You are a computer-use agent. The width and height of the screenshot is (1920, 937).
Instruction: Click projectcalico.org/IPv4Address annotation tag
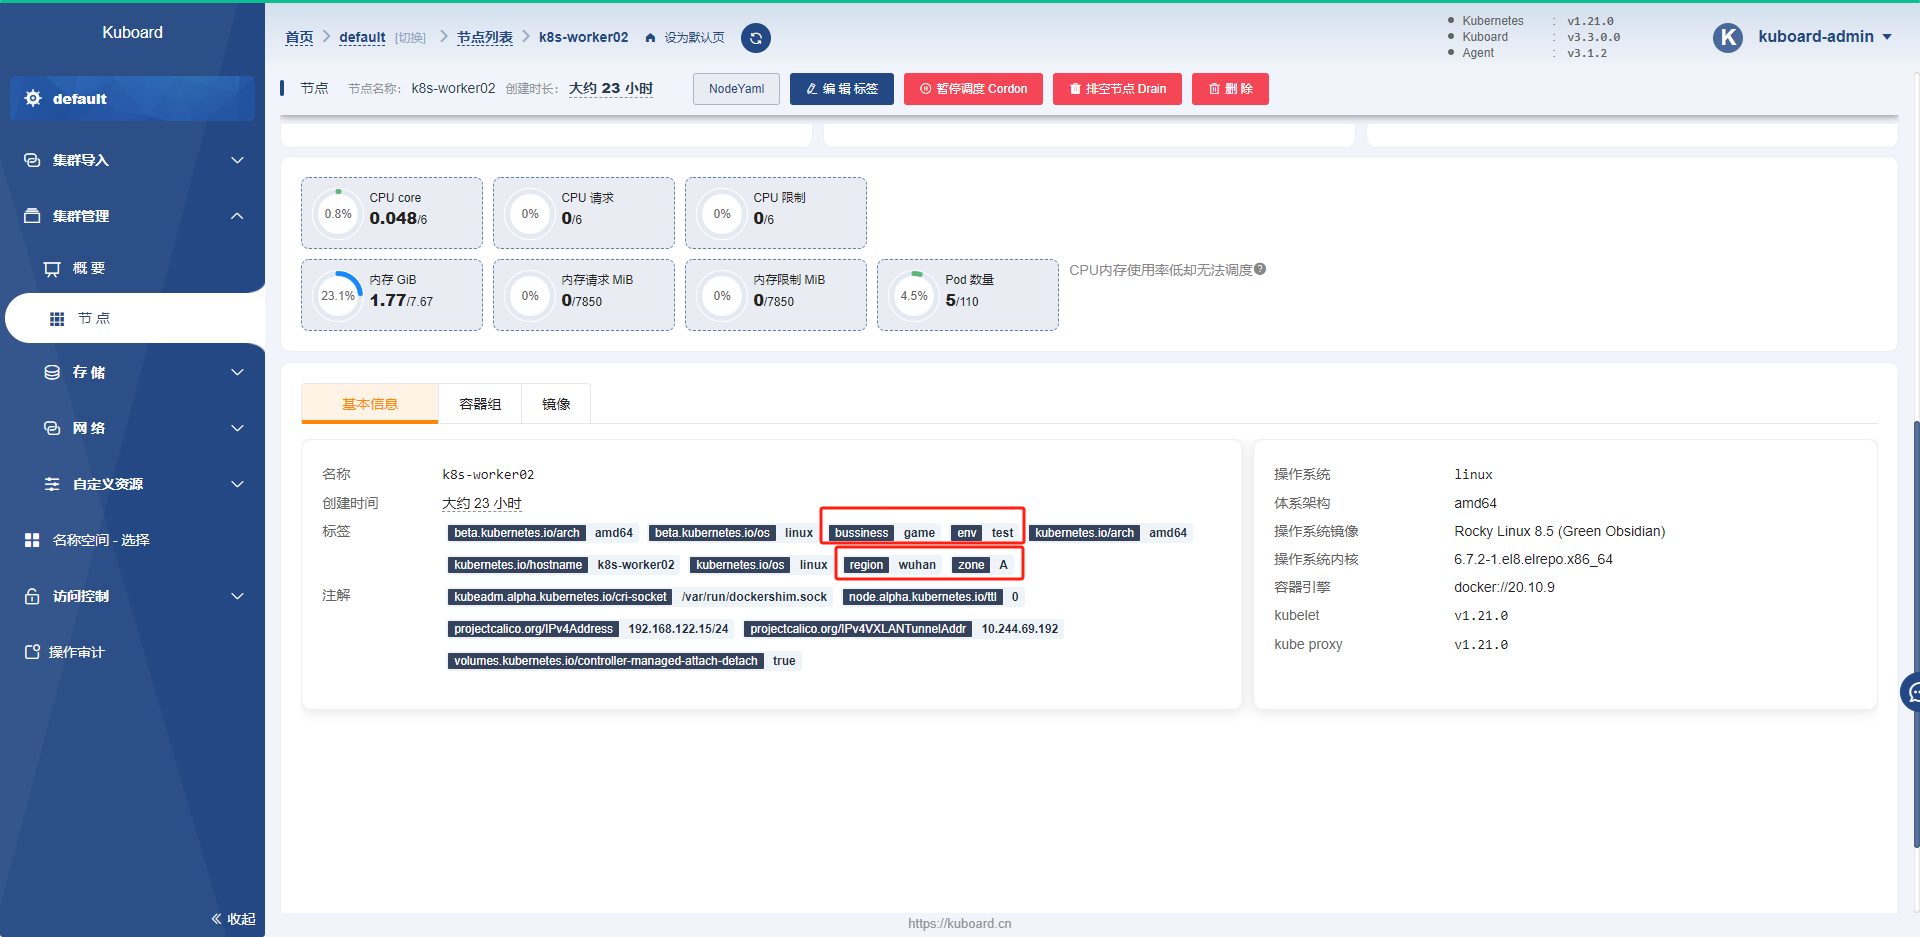[x=533, y=629]
